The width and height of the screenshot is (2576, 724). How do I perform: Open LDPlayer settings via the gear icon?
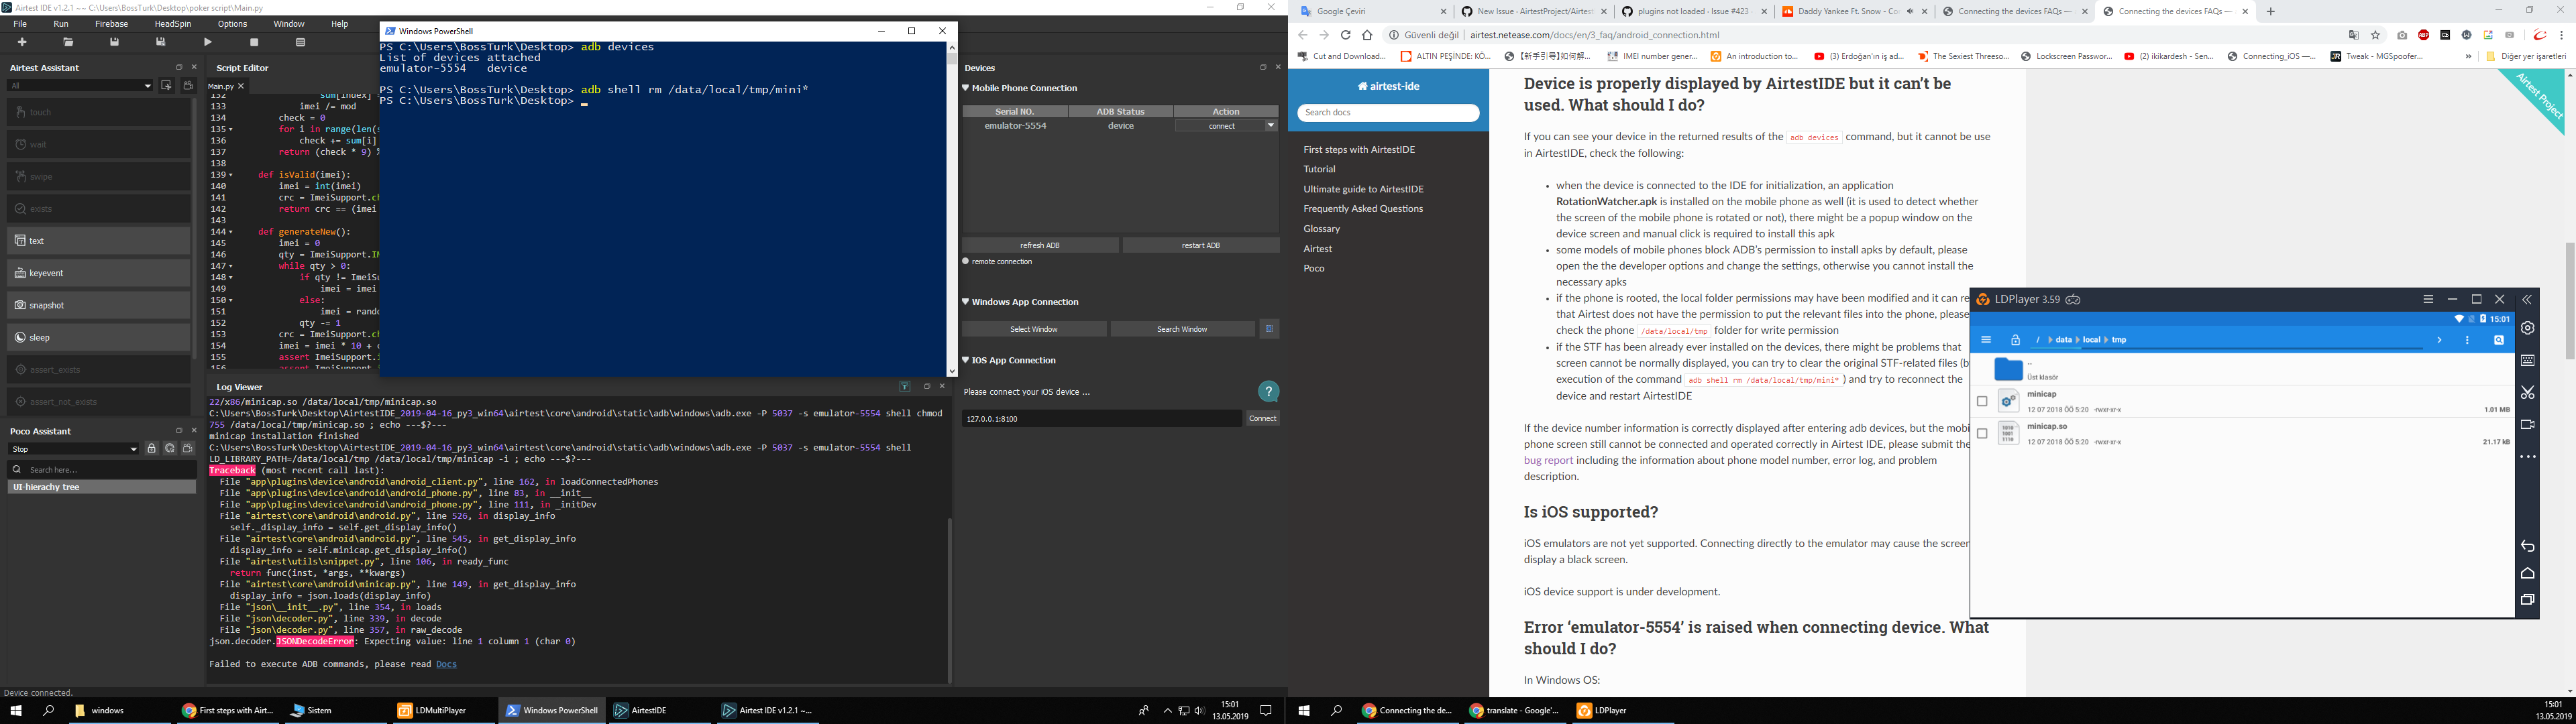[2527, 328]
